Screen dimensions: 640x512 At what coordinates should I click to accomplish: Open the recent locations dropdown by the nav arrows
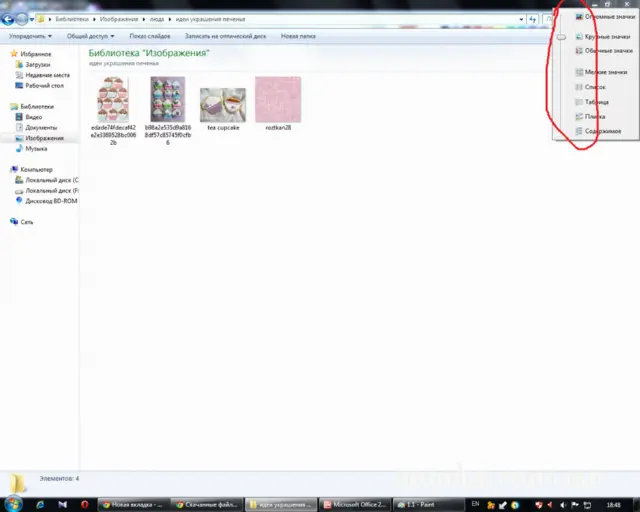[31, 19]
